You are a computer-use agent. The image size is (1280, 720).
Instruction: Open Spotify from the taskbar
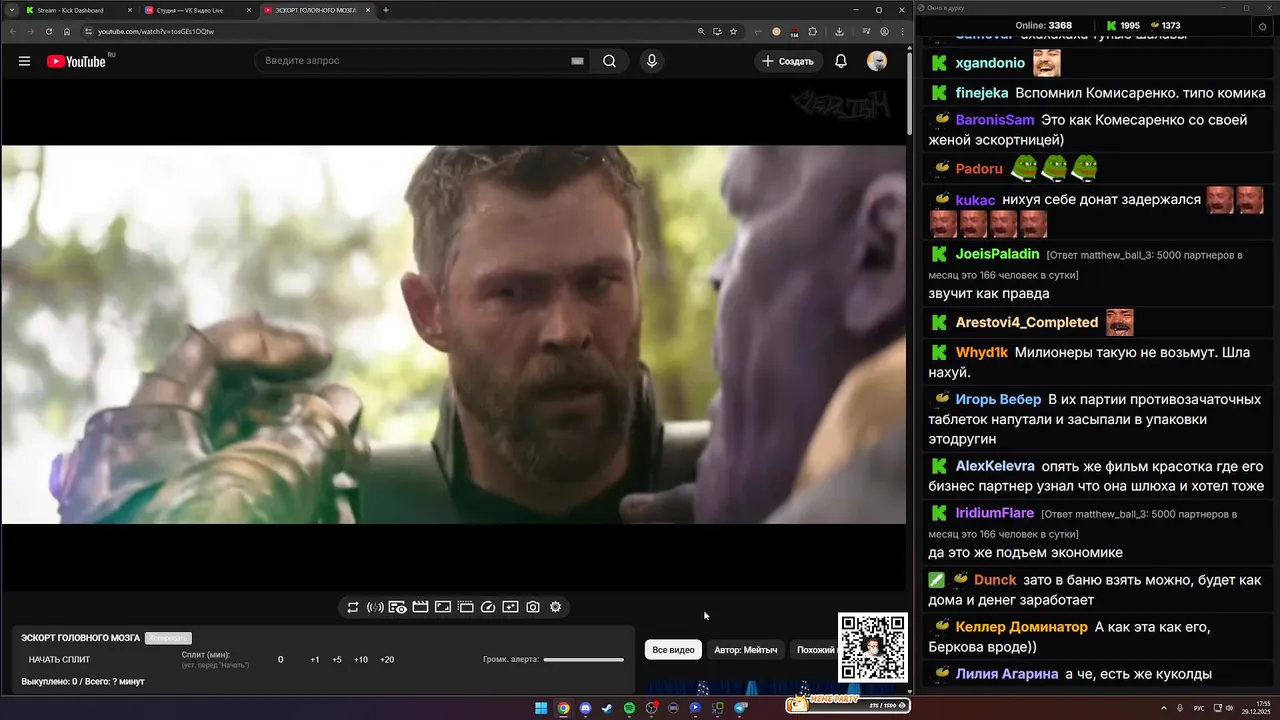[x=629, y=708]
